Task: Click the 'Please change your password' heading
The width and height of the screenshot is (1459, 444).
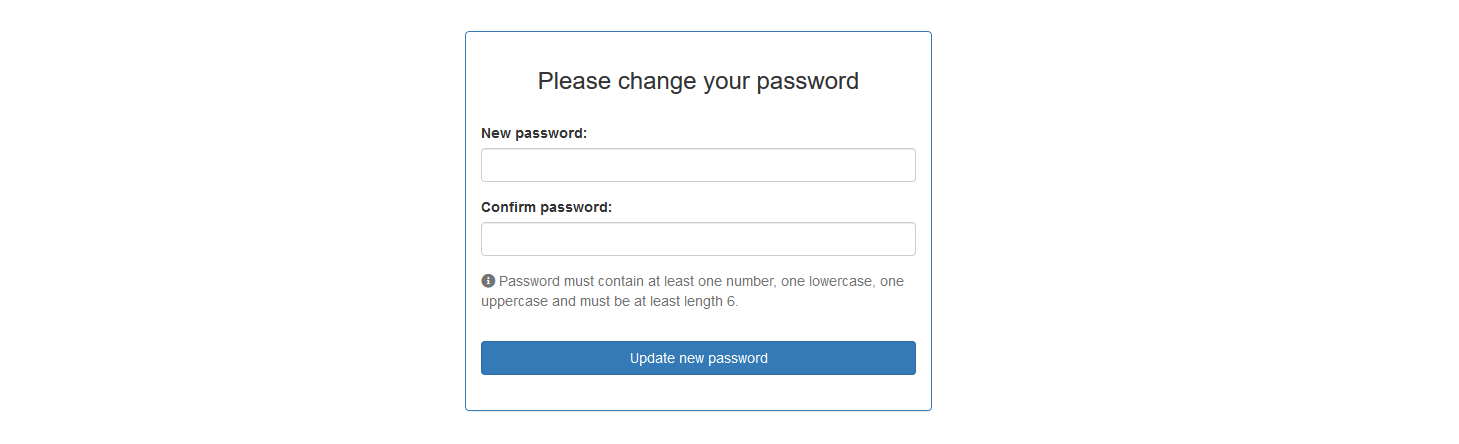Action: (x=698, y=81)
